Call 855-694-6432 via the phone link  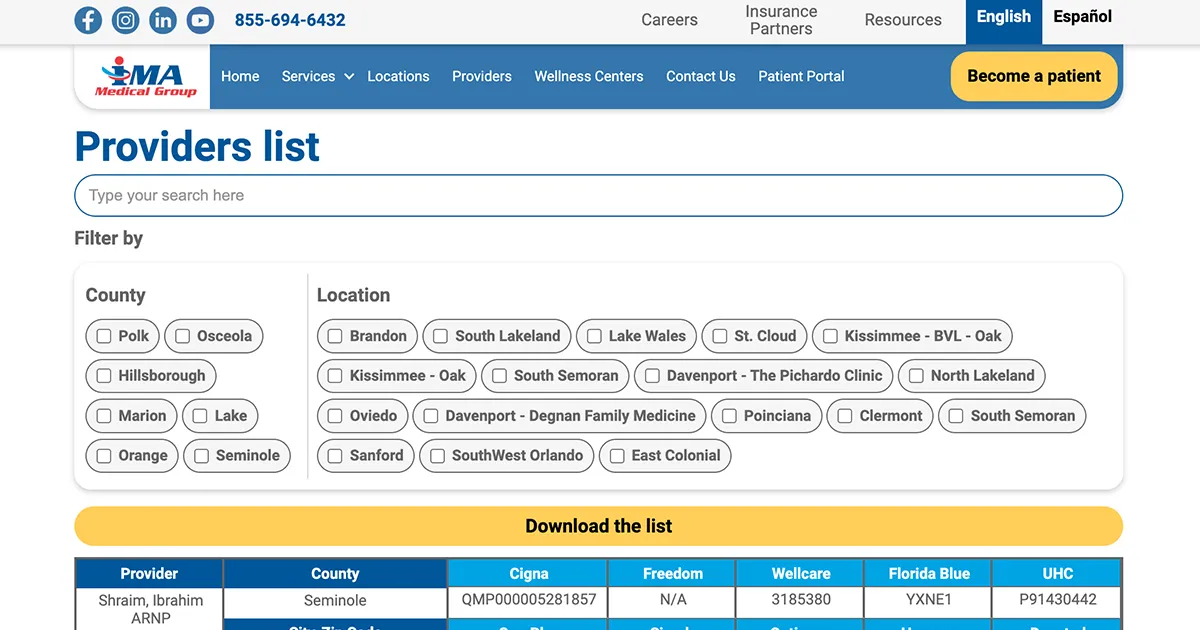[x=289, y=20]
